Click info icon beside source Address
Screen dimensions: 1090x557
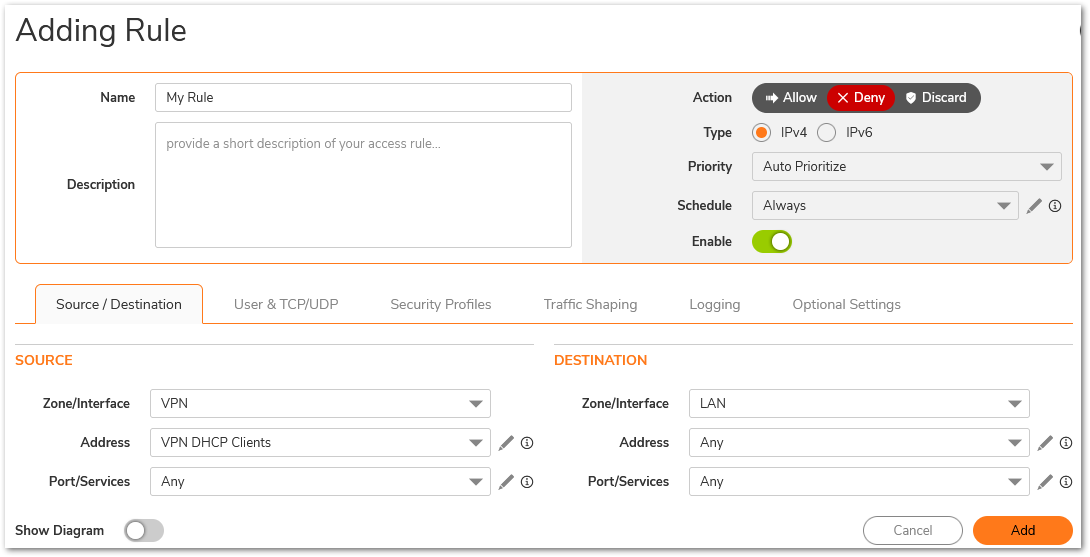point(527,443)
